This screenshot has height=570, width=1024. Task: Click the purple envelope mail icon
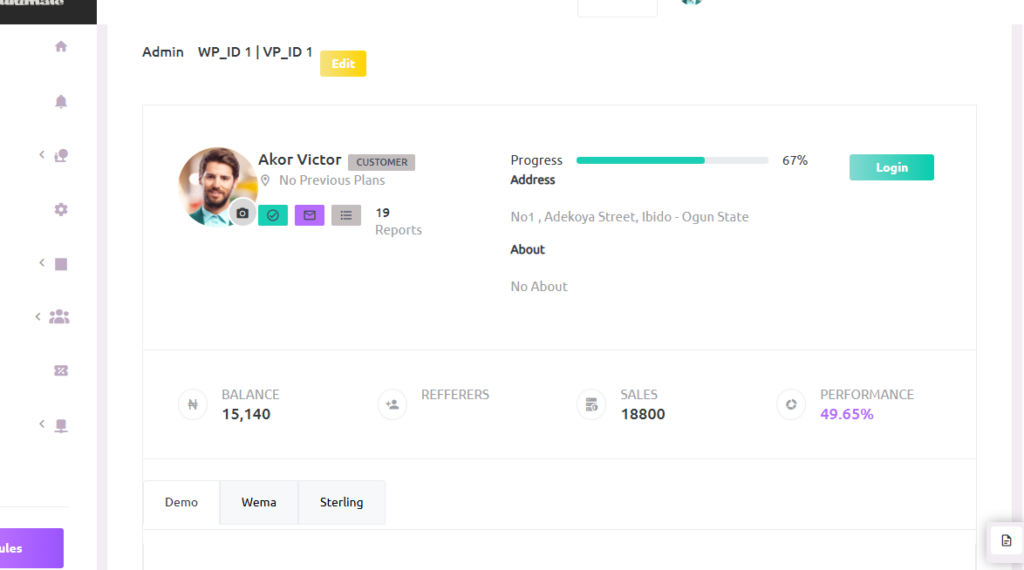coord(309,215)
